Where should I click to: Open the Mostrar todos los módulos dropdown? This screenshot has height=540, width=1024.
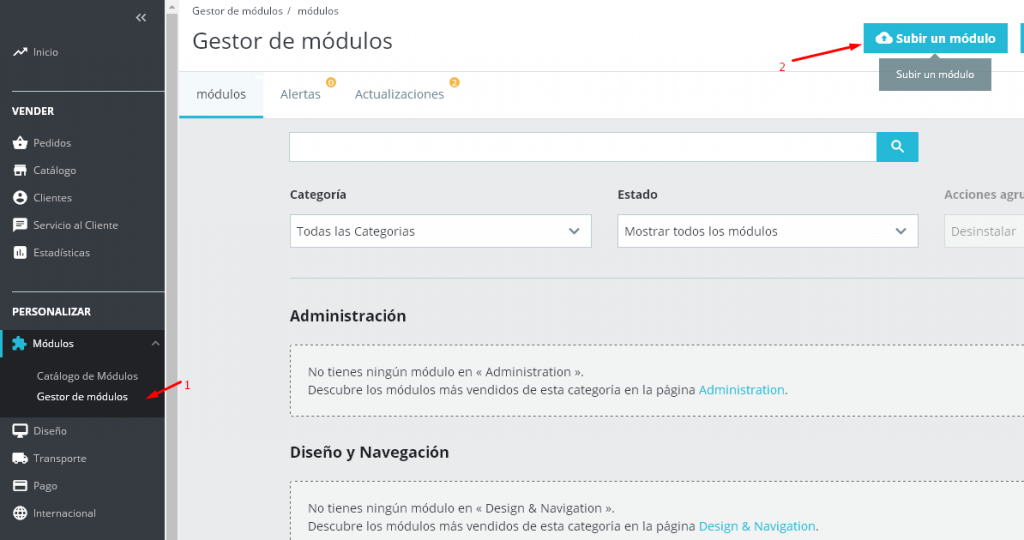click(x=767, y=231)
